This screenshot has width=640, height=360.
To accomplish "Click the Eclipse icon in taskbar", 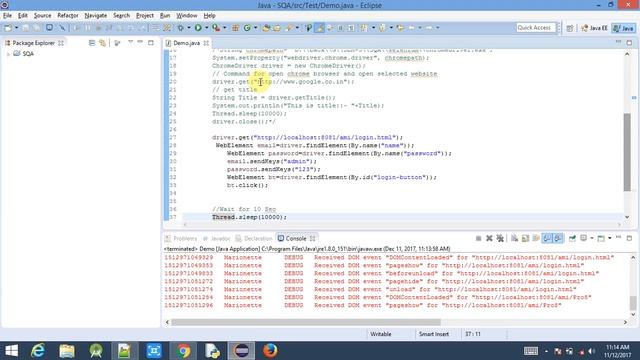I will [x=241, y=351].
